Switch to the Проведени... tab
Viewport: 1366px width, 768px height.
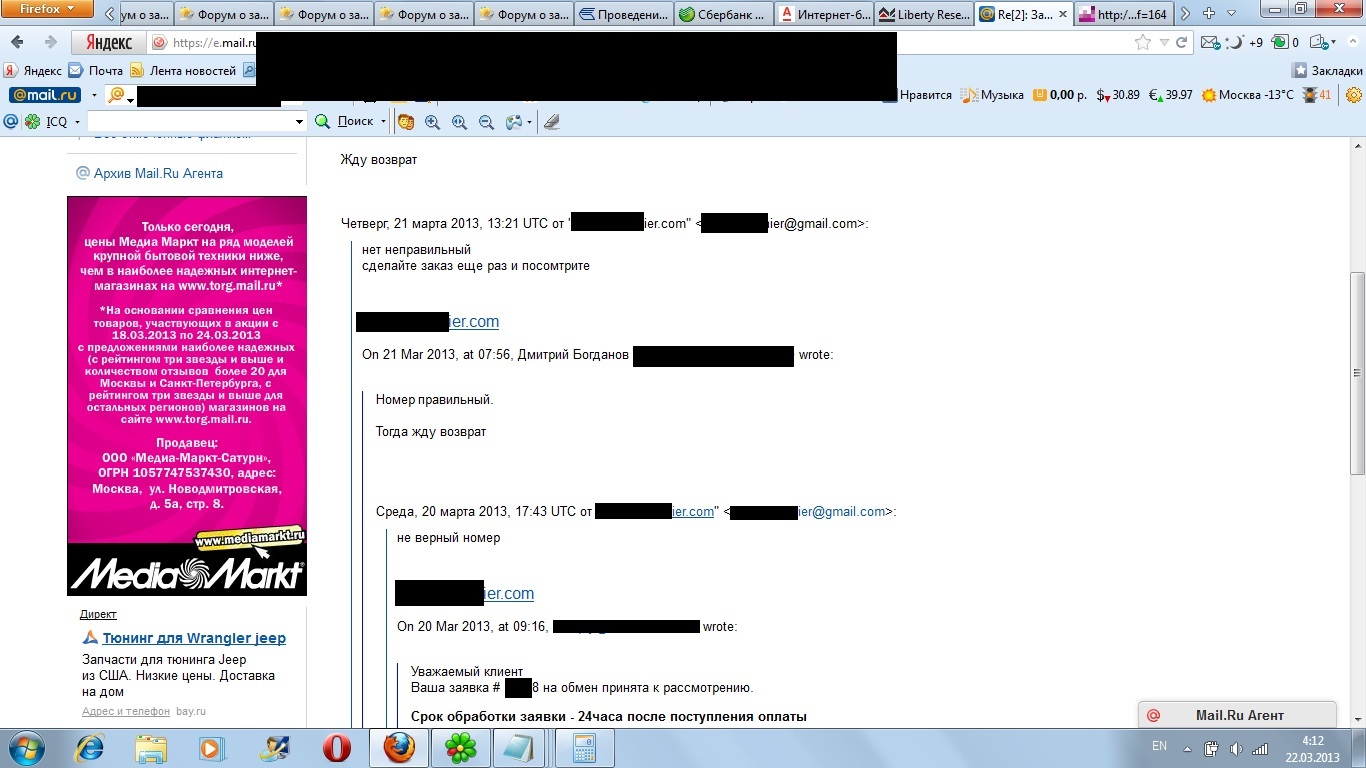[x=624, y=14]
